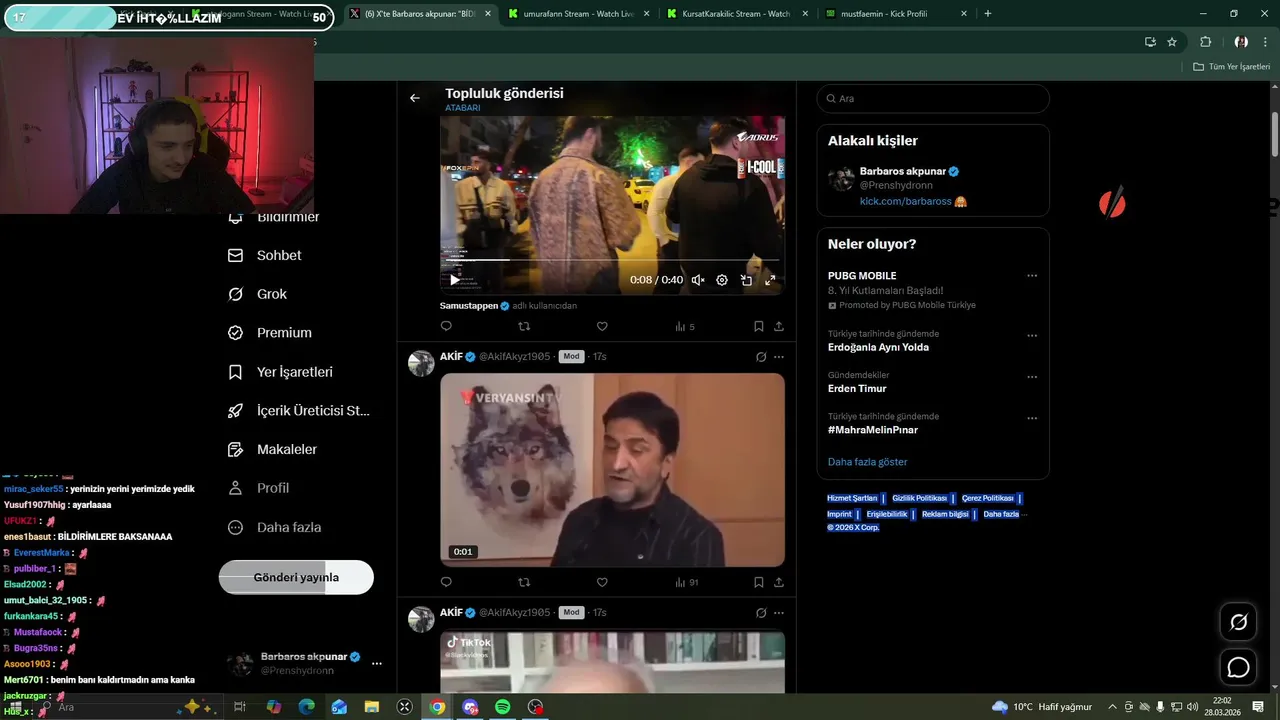Open video settings gear in top post
This screenshot has width=1280, height=720.
tap(722, 280)
